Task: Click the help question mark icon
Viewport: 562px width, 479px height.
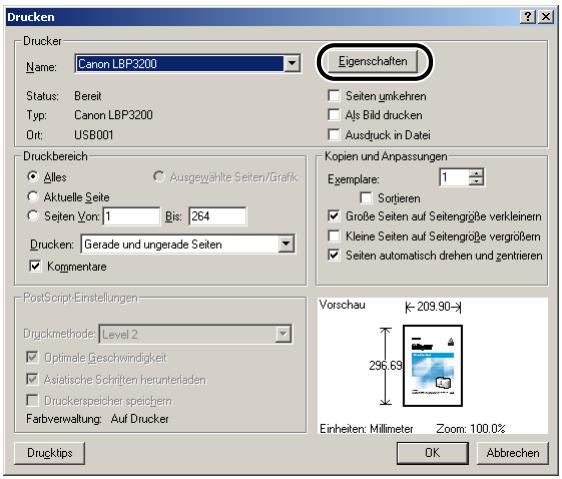Action: click(x=528, y=16)
